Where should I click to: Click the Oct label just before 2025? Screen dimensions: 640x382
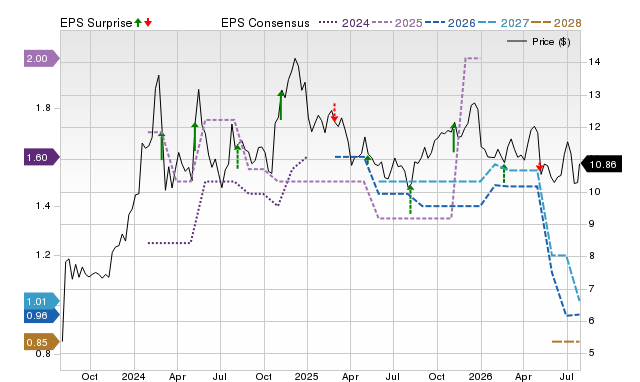[x=264, y=376]
